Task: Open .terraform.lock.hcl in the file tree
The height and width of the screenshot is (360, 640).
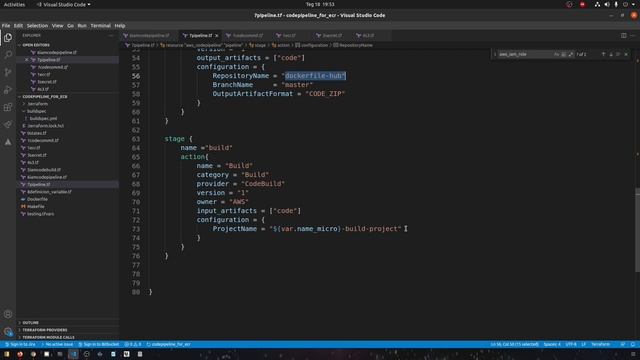Action: click(x=46, y=126)
